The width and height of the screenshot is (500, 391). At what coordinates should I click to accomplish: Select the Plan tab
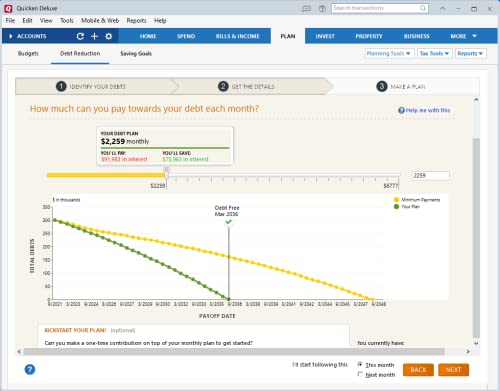point(288,36)
